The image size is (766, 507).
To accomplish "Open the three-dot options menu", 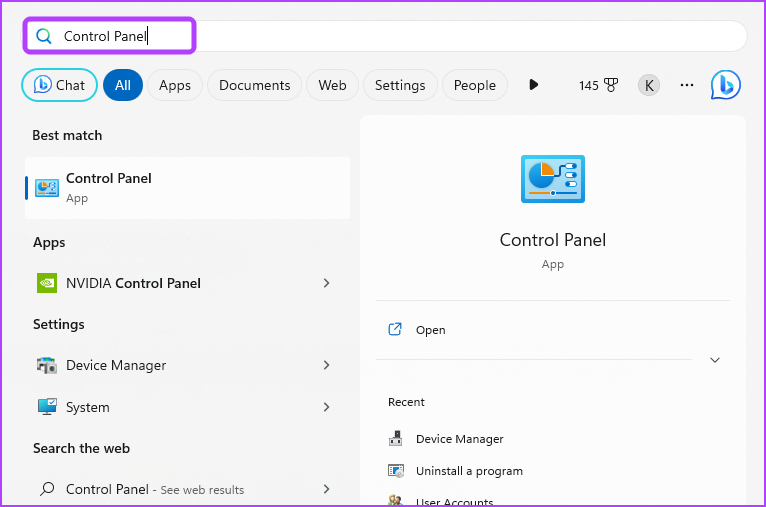I will pyautogui.click(x=687, y=85).
